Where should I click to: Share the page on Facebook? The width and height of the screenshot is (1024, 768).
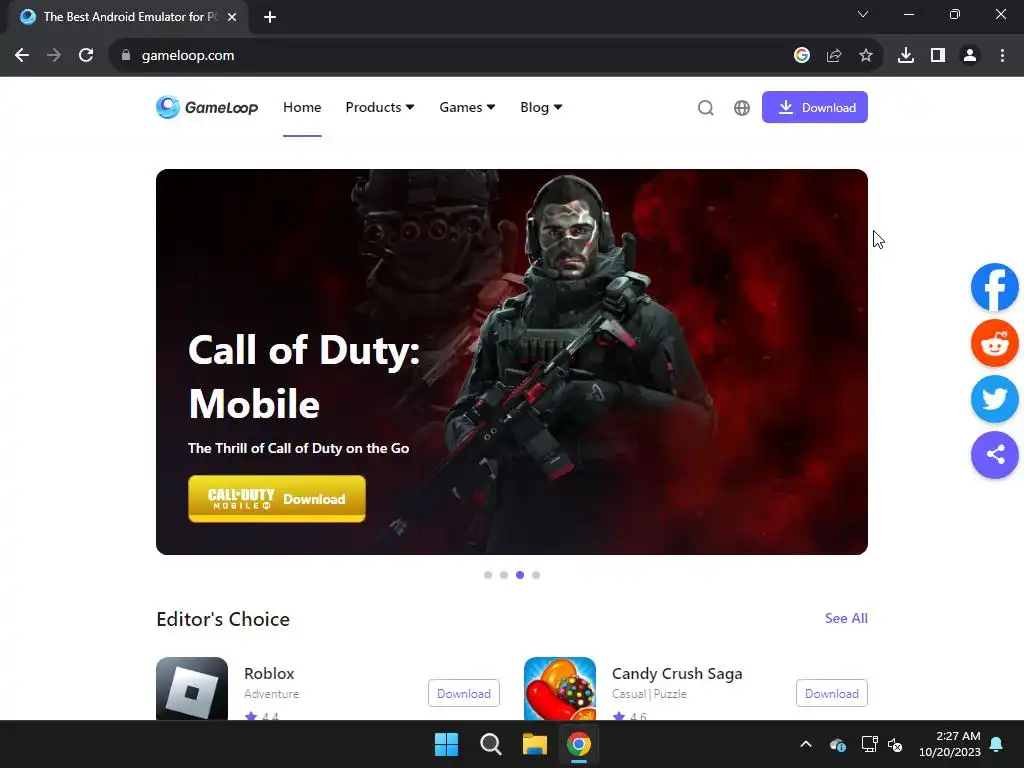995,287
